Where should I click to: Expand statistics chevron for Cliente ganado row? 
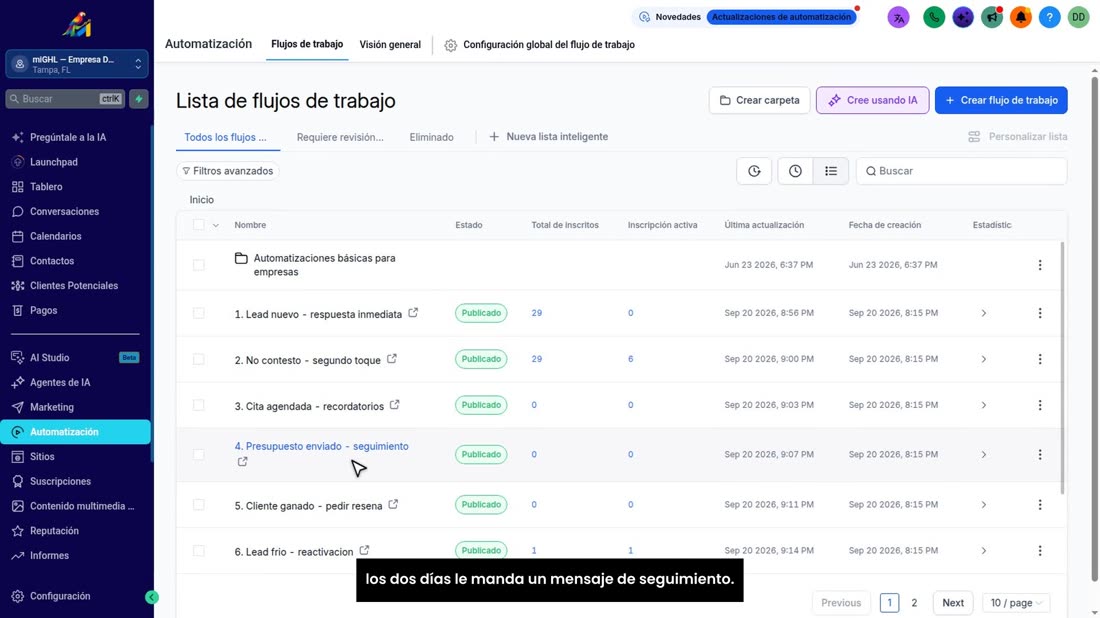pyautogui.click(x=984, y=505)
